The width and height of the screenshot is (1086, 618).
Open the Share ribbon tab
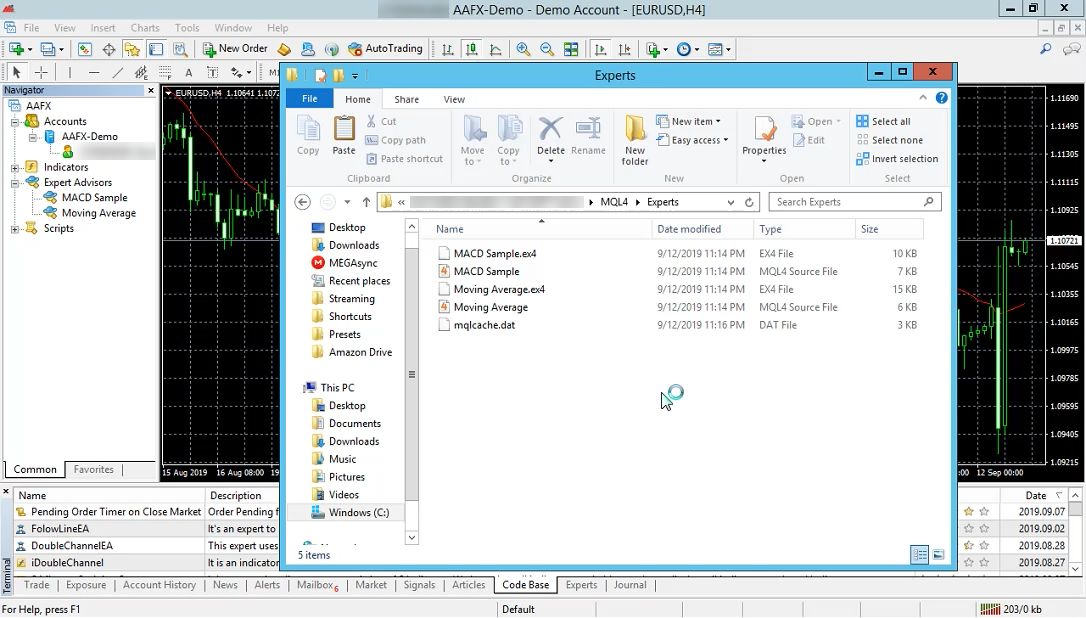pyautogui.click(x=406, y=99)
